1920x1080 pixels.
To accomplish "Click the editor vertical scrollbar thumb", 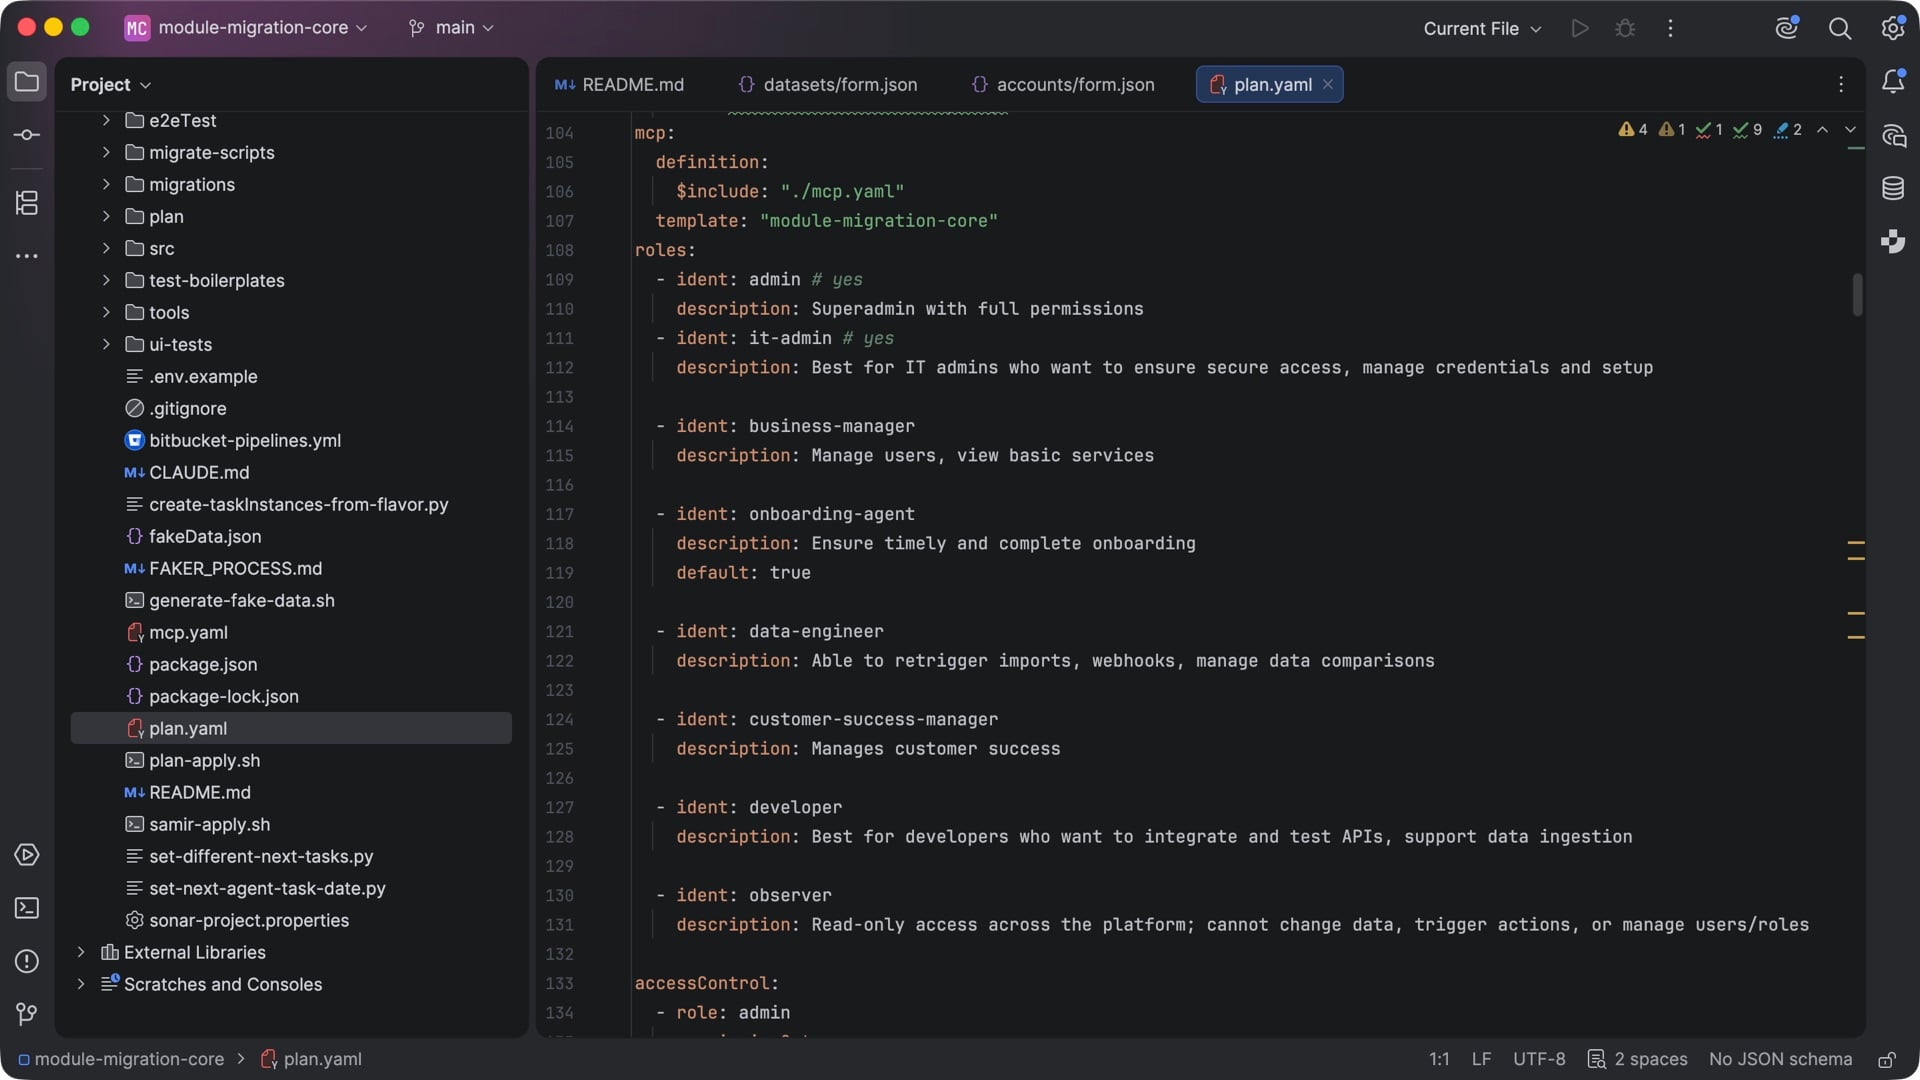I will 1857,295.
